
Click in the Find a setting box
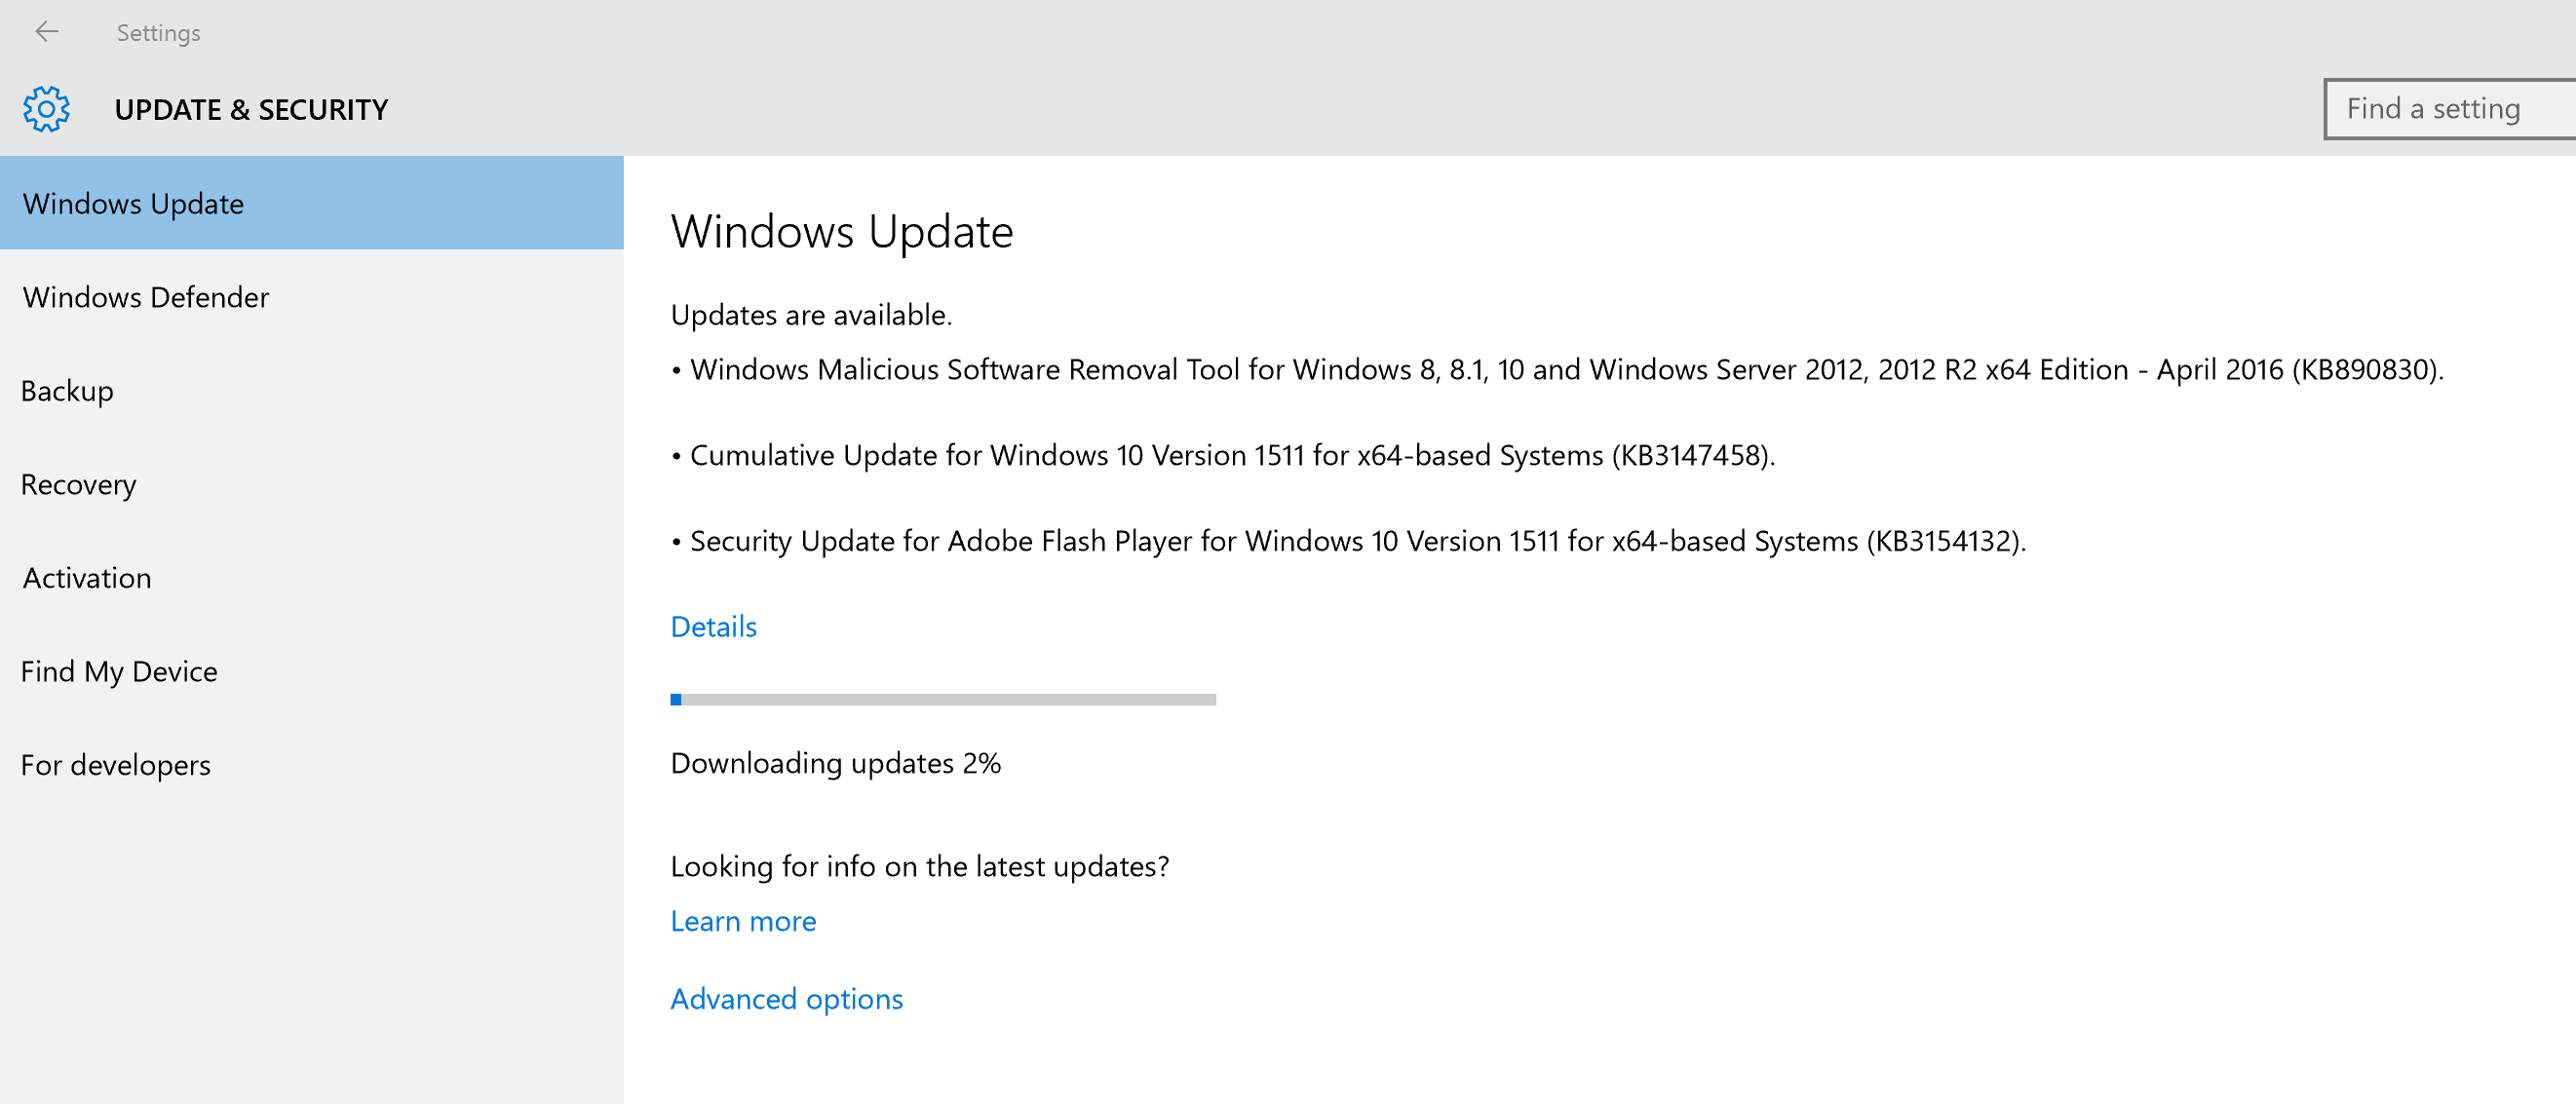2450,109
